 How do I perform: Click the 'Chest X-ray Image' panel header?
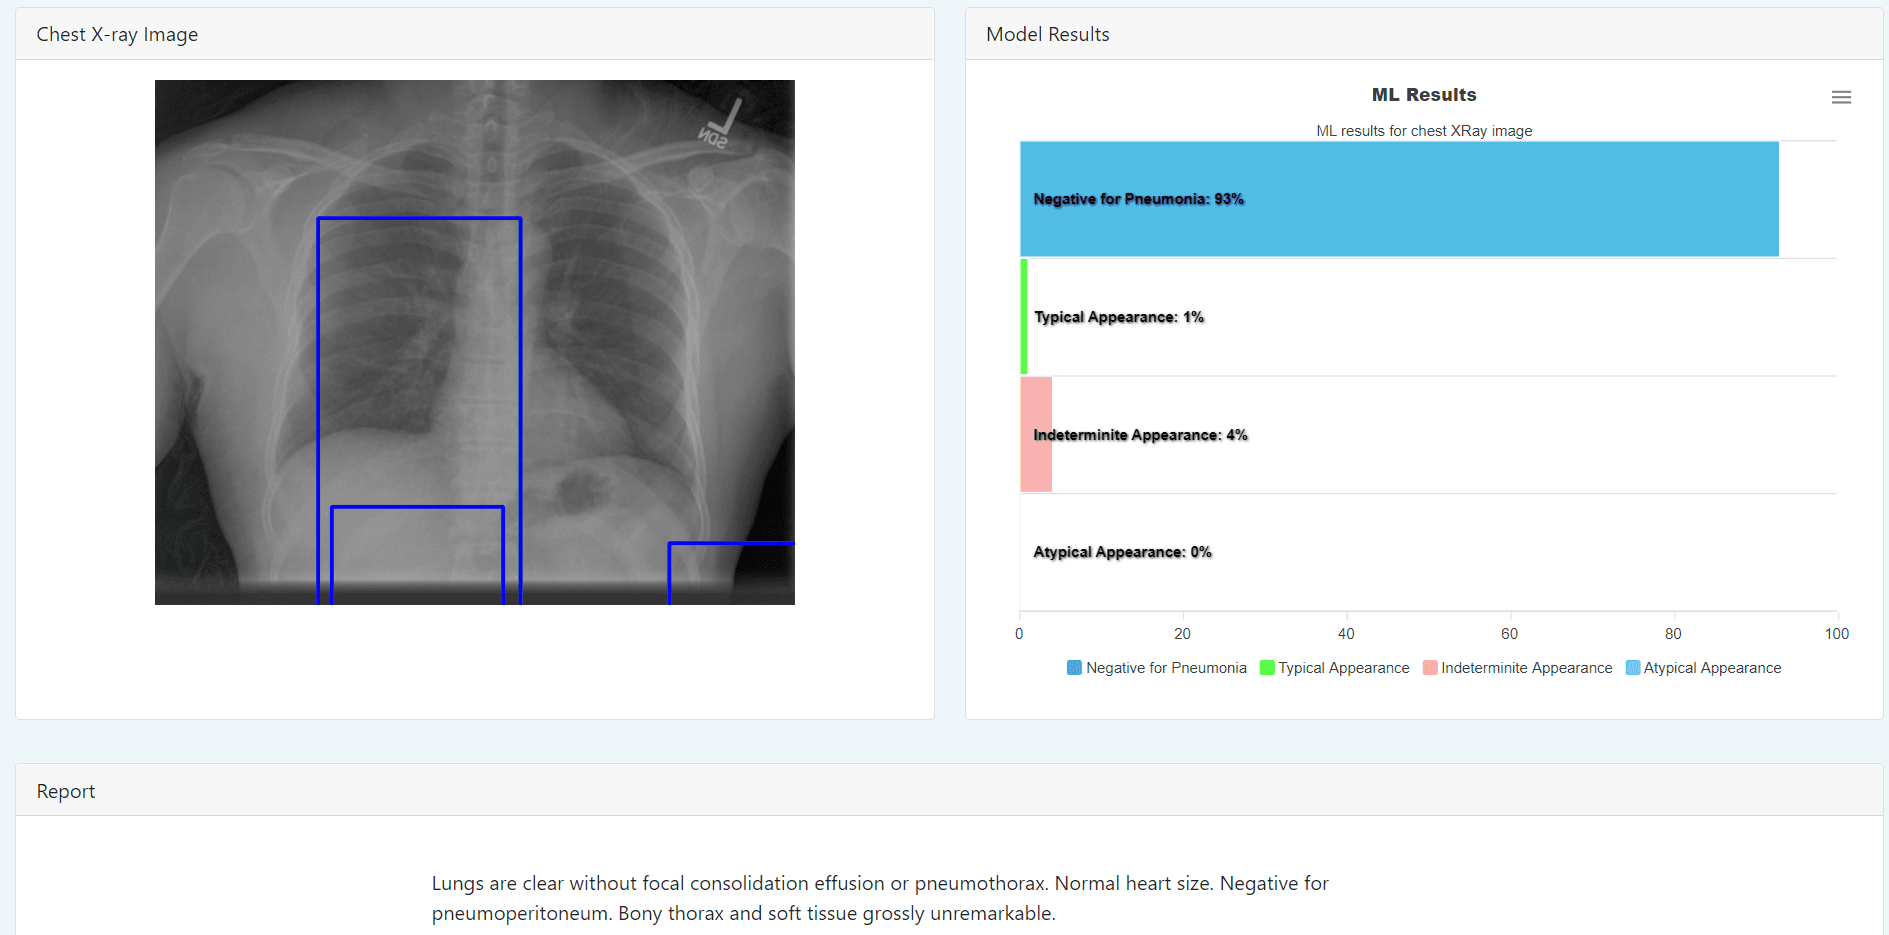(x=117, y=33)
